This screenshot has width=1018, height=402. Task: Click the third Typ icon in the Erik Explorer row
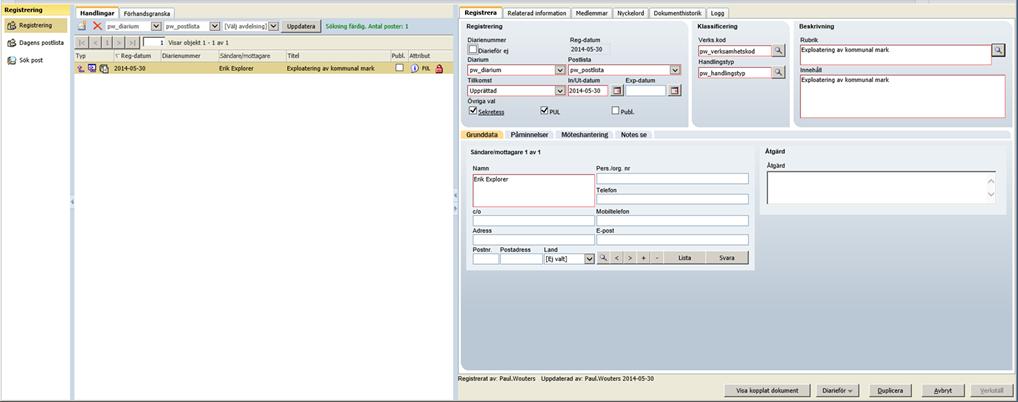click(x=104, y=68)
